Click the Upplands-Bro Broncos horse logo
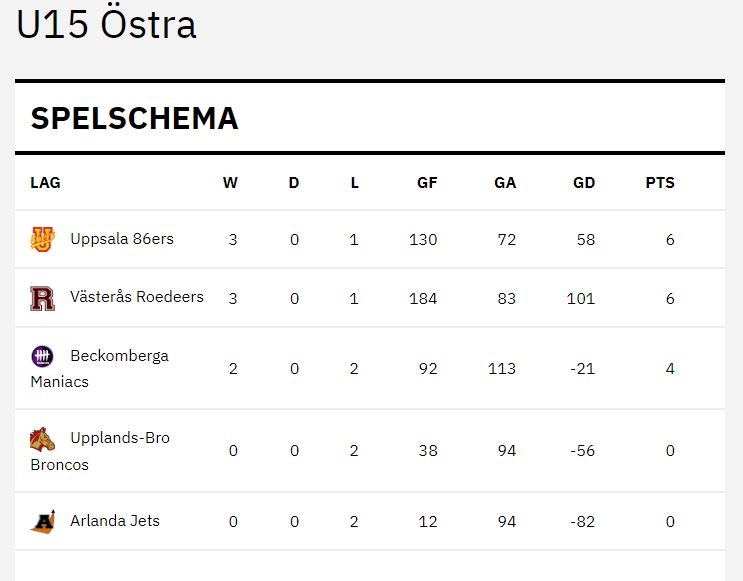This screenshot has height=581, width=743. 43,439
